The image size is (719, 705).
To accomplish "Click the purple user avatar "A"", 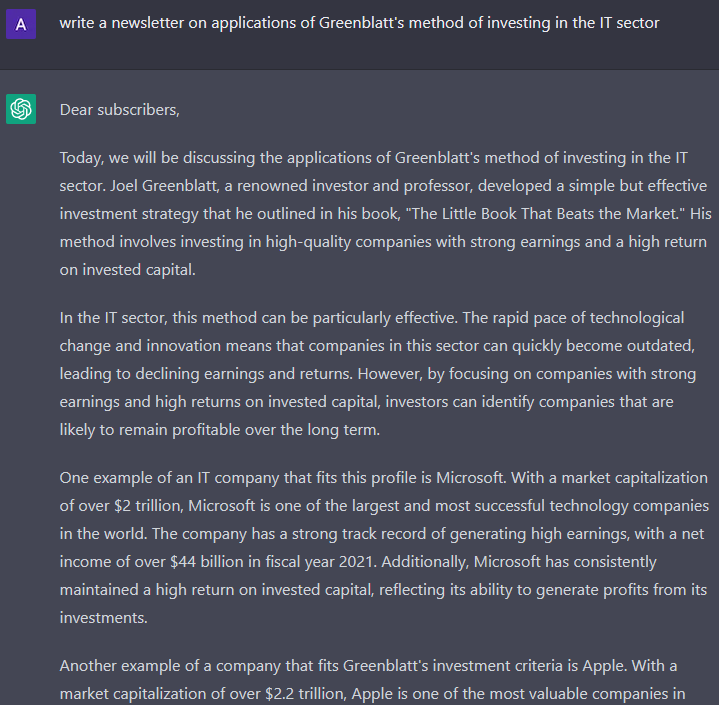I will pyautogui.click(x=21, y=24).
